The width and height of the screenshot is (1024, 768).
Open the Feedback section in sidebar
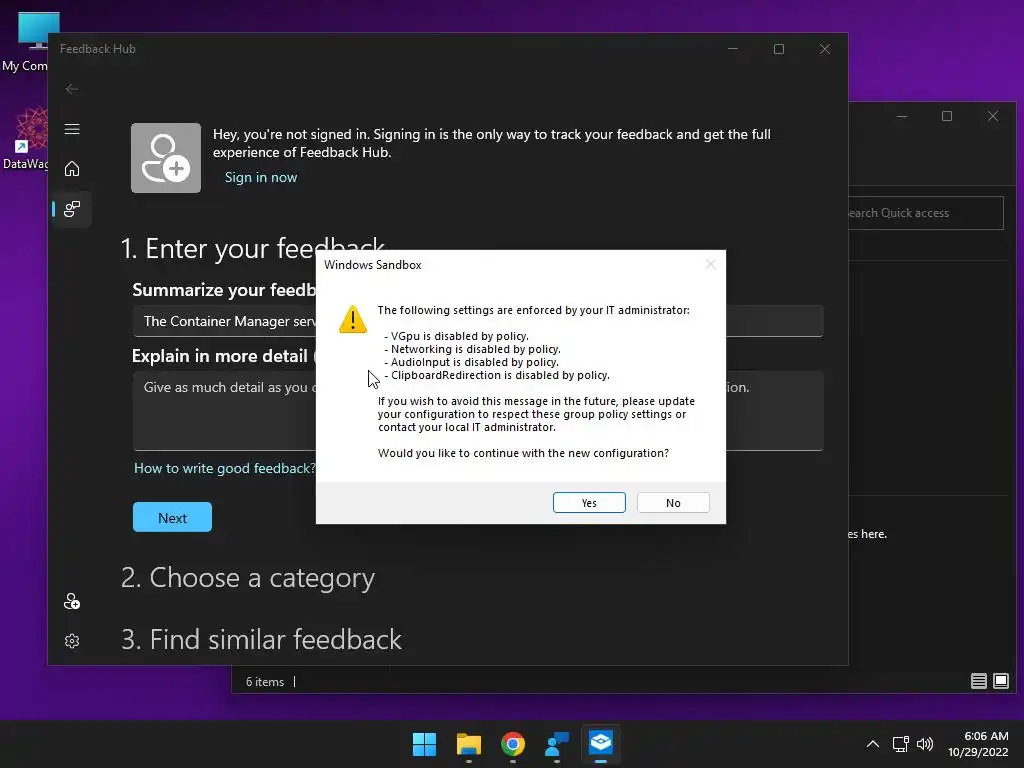(x=72, y=209)
